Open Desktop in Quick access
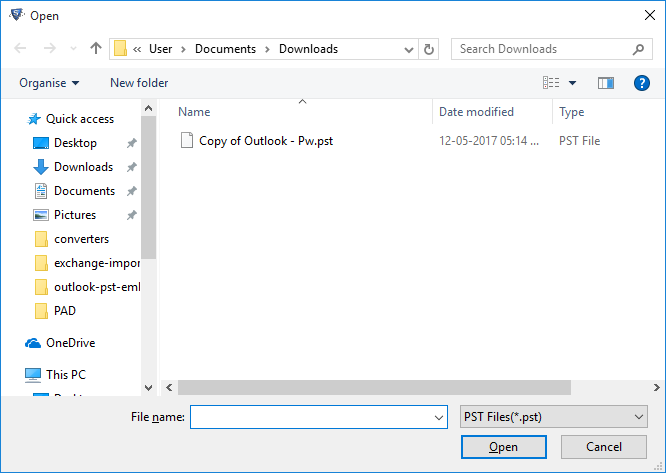This screenshot has width=667, height=474. (65, 143)
